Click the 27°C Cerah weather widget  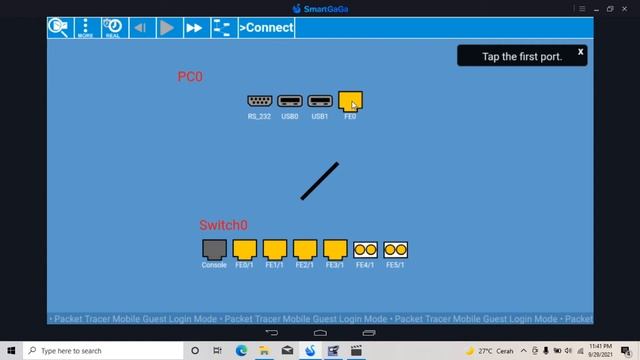click(489, 351)
